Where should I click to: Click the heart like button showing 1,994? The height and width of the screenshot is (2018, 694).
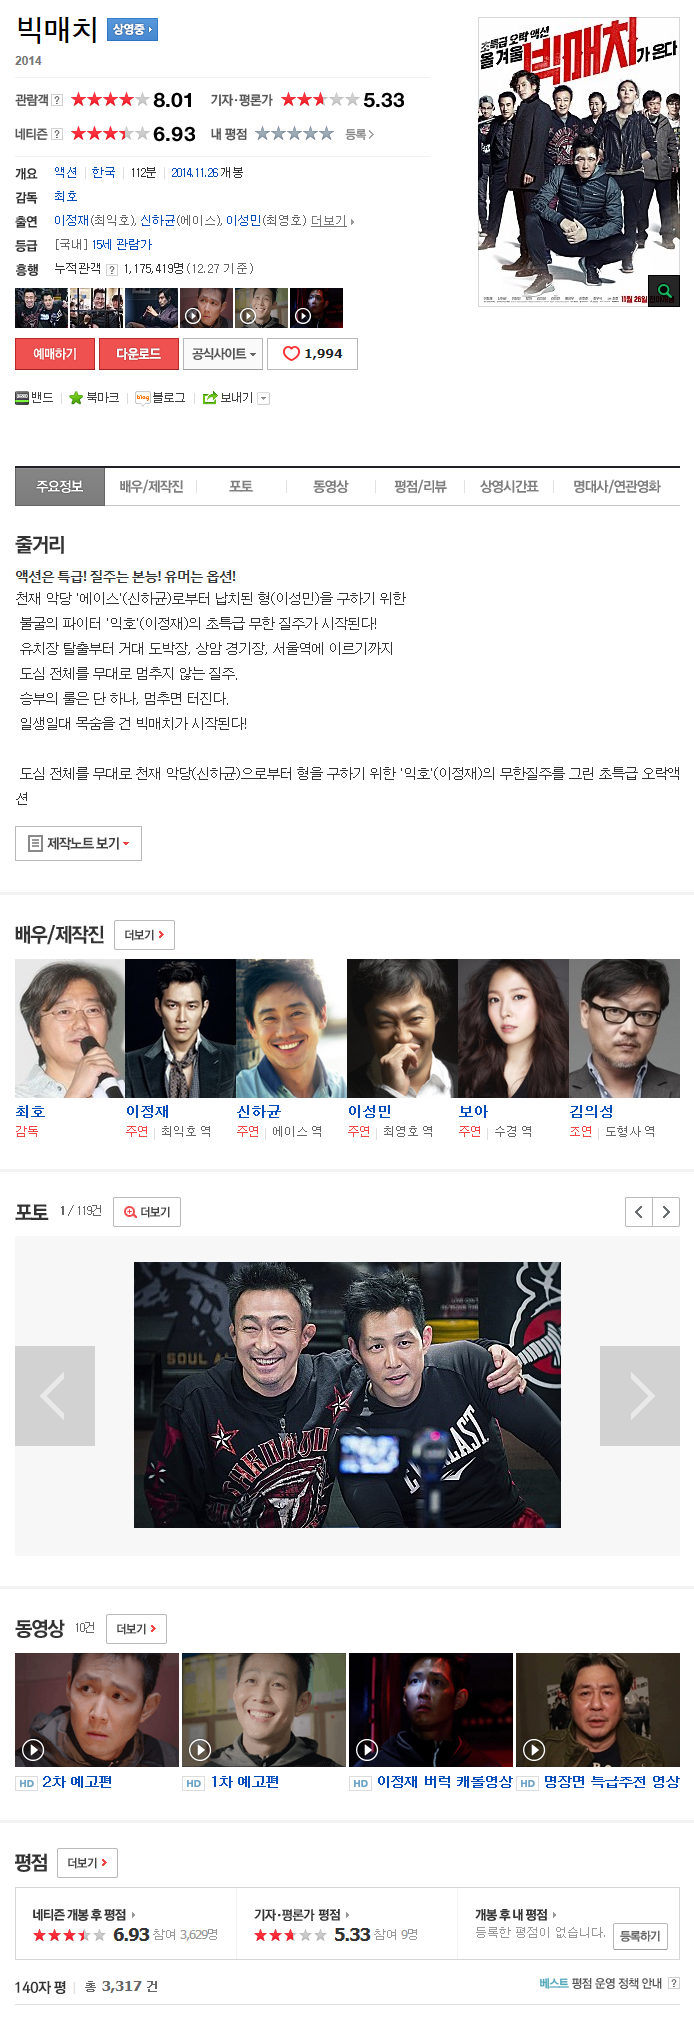313,354
